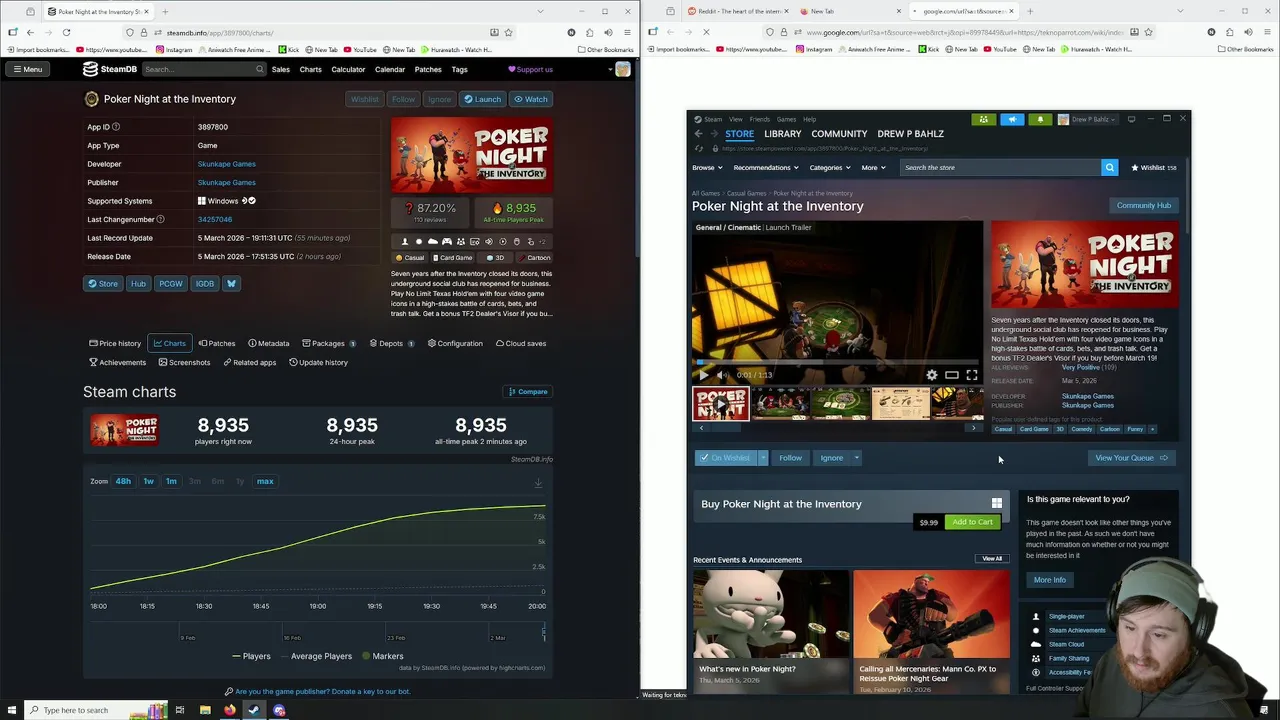Open Skunkape Games developer link on SteamDB
Image resolution: width=1280 pixels, height=720 pixels.
click(227, 164)
